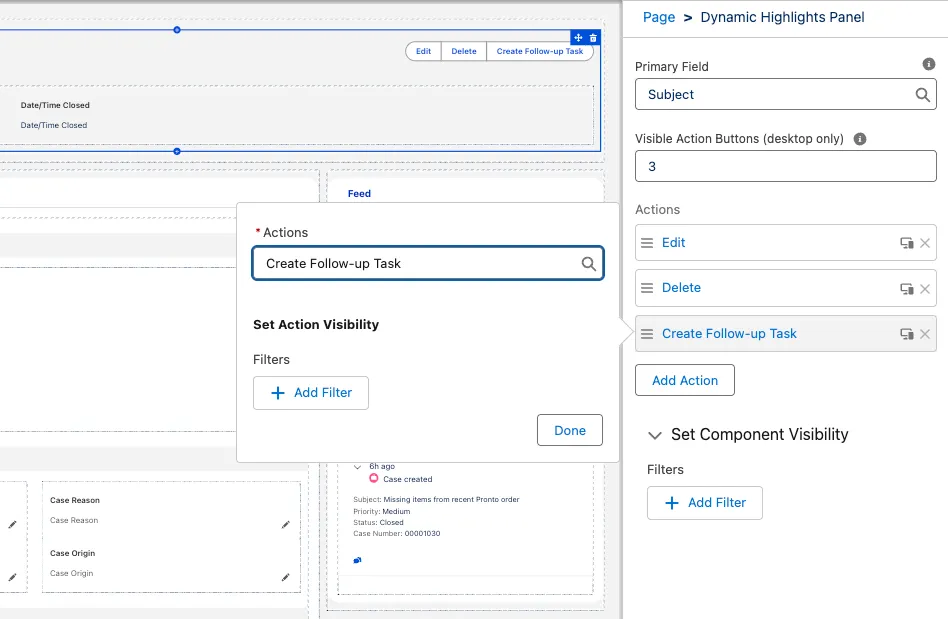Click Done in the action popover
948x619 pixels.
569,430
